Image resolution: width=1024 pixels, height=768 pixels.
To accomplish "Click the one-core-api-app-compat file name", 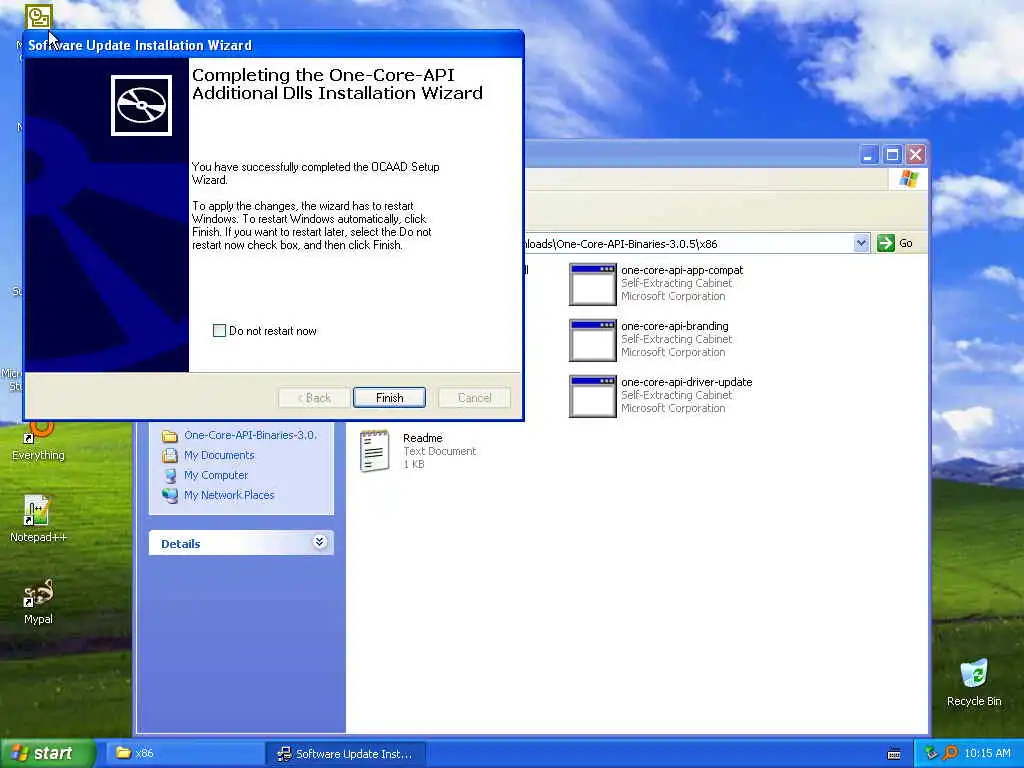I will 682,270.
